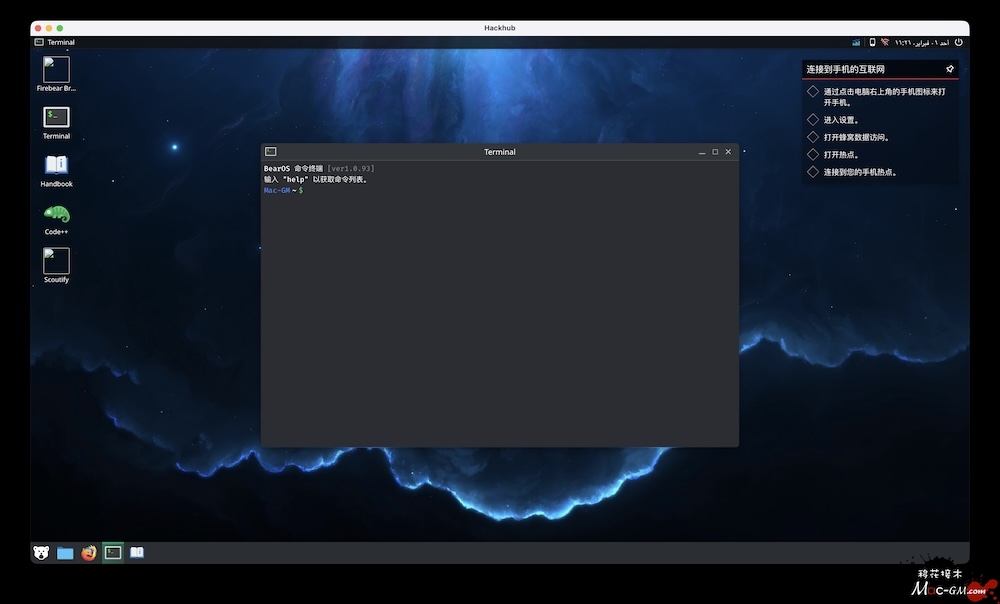Screen dimensions: 1000x604
Task: Open the Firebear Browser desktop shortcut
Action: point(56,69)
